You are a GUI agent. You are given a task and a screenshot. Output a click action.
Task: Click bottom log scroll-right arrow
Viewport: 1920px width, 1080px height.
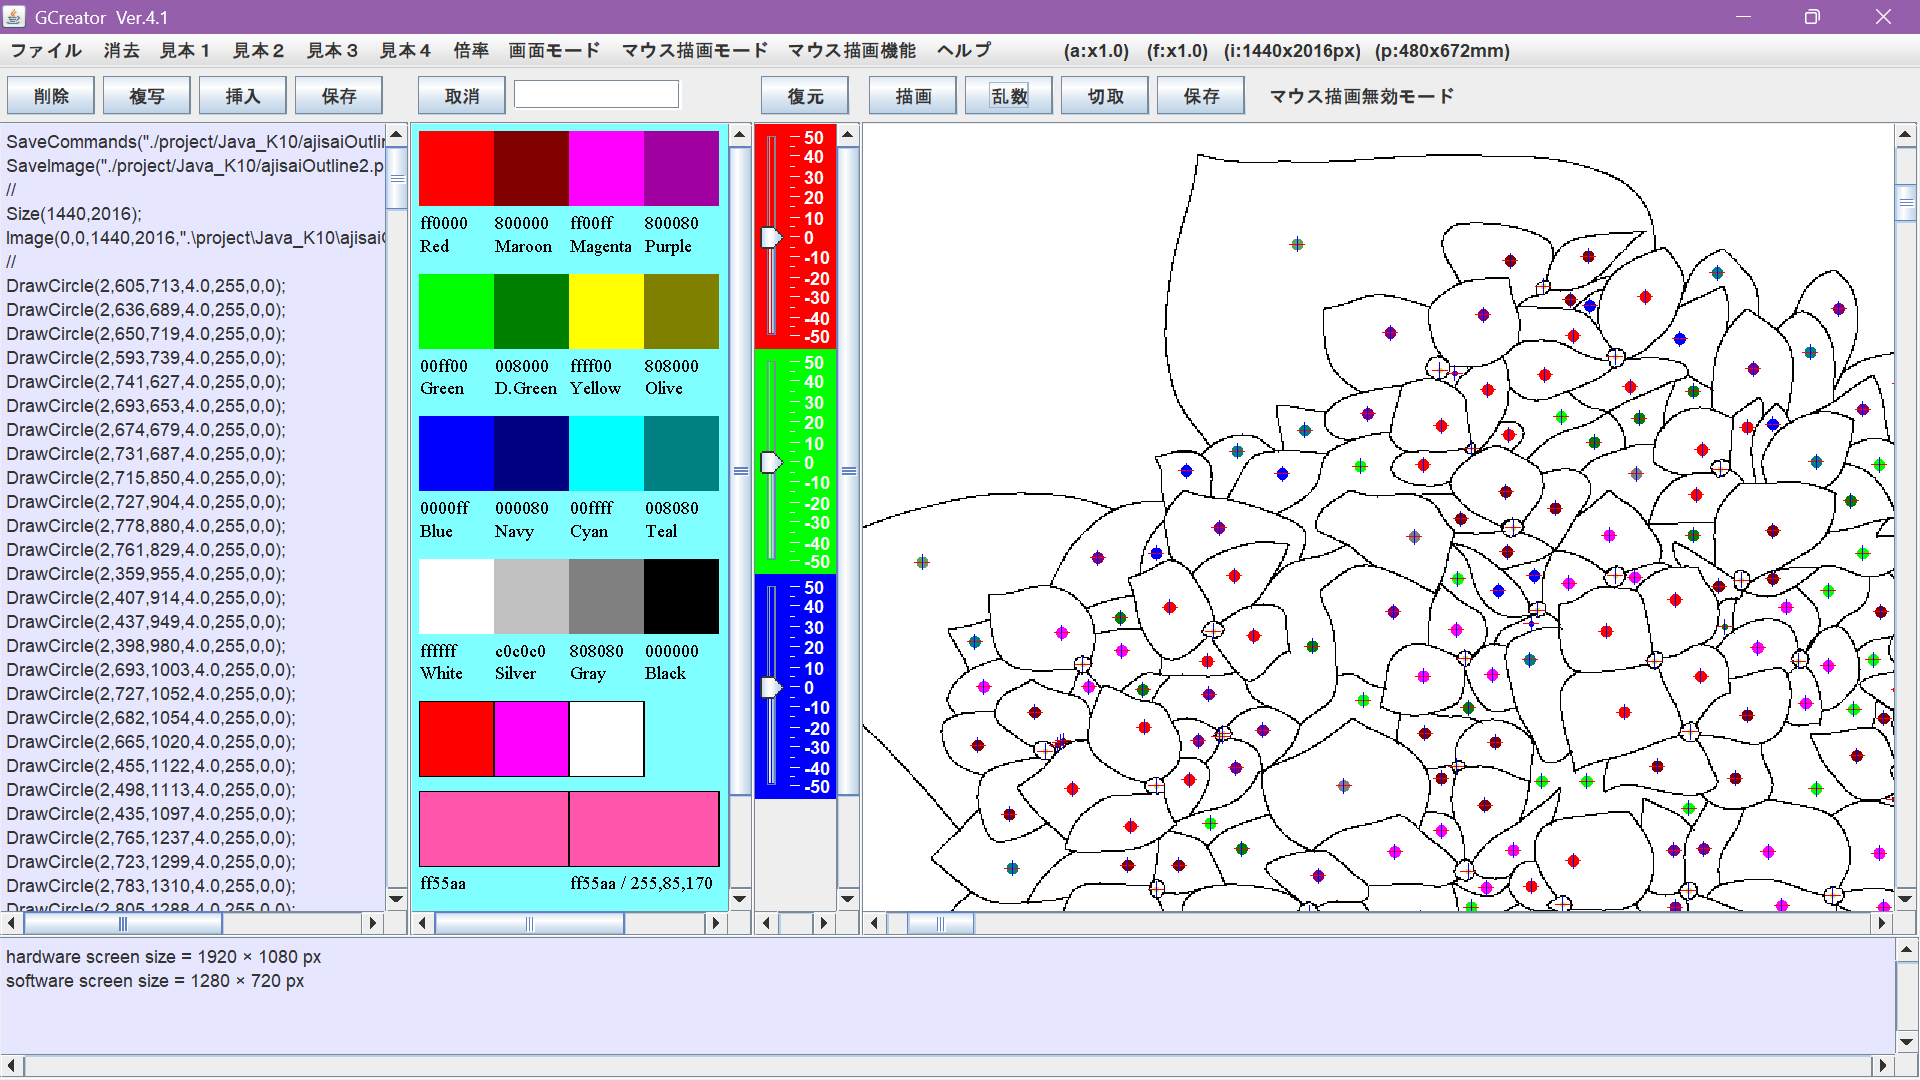[x=1883, y=1066]
